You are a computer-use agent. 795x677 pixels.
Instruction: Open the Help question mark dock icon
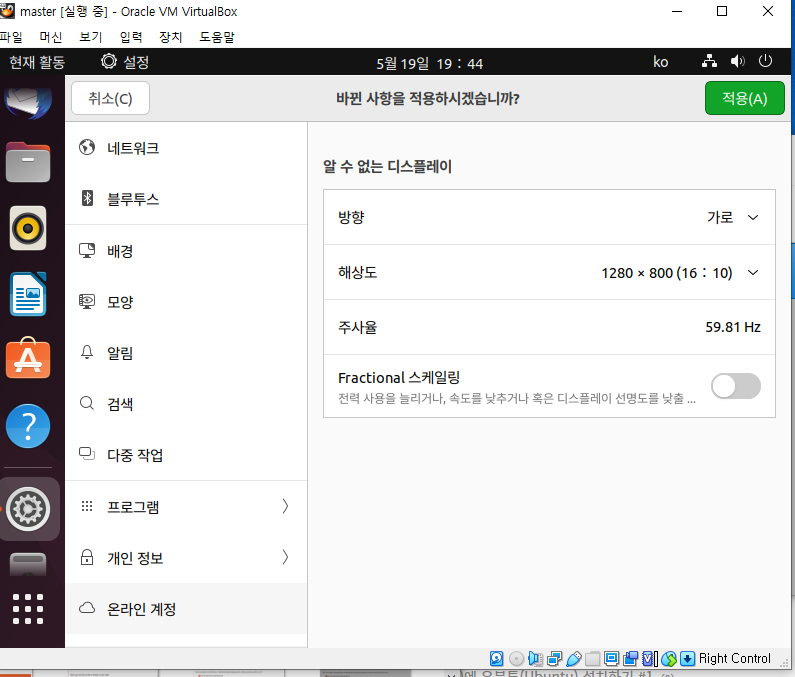[x=28, y=426]
